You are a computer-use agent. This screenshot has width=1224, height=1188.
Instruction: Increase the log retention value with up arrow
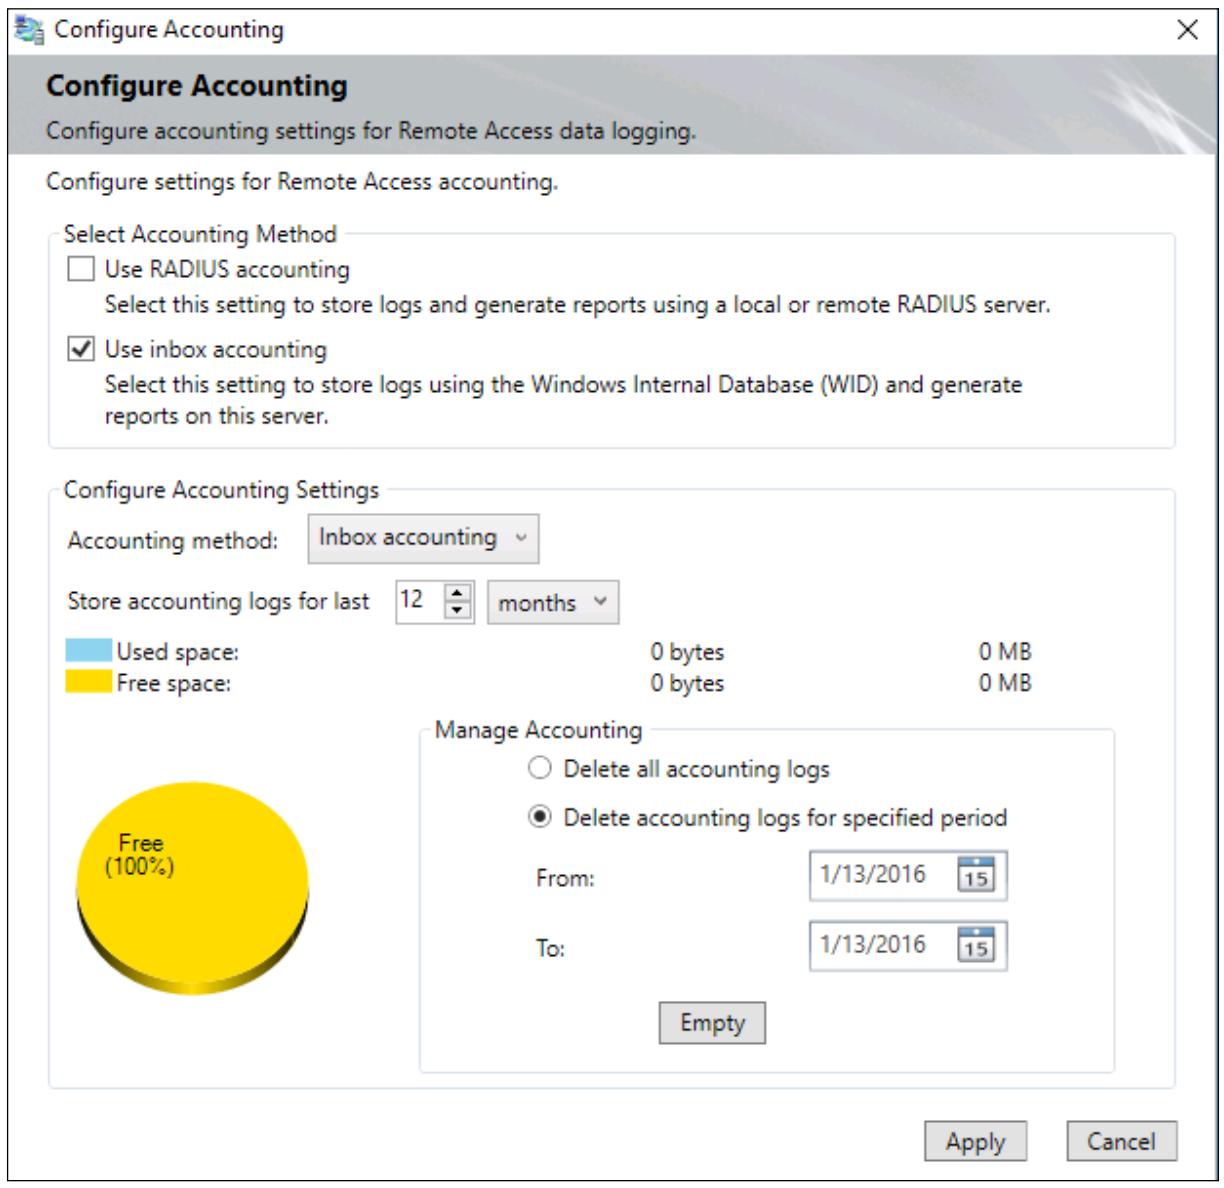pyautogui.click(x=458, y=593)
